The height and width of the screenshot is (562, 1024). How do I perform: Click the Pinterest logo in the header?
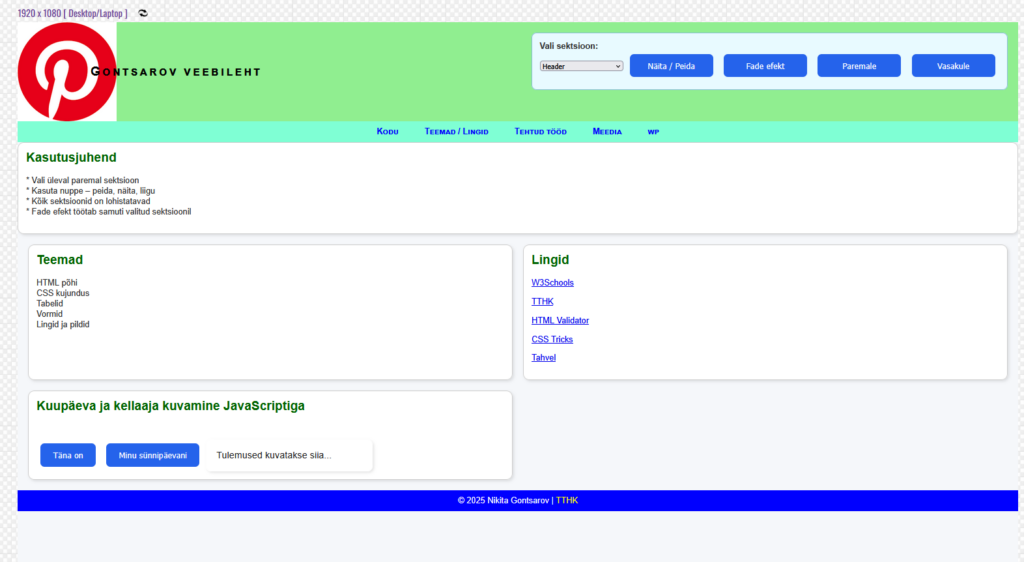[x=67, y=72]
